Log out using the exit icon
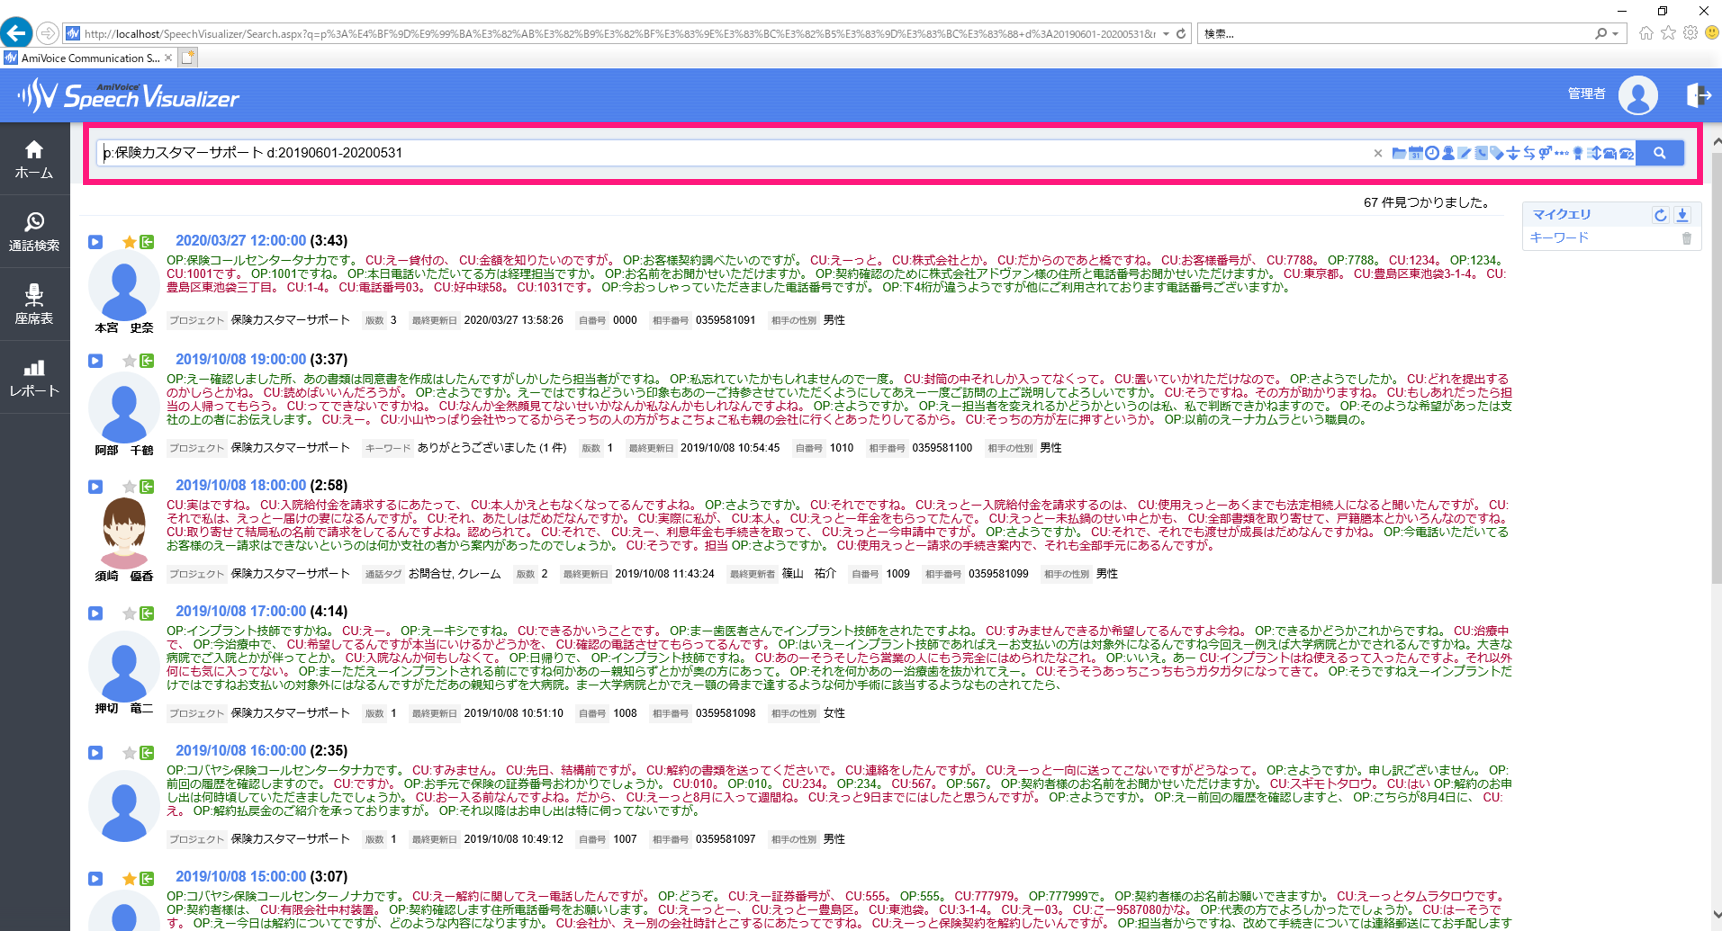 [x=1698, y=95]
